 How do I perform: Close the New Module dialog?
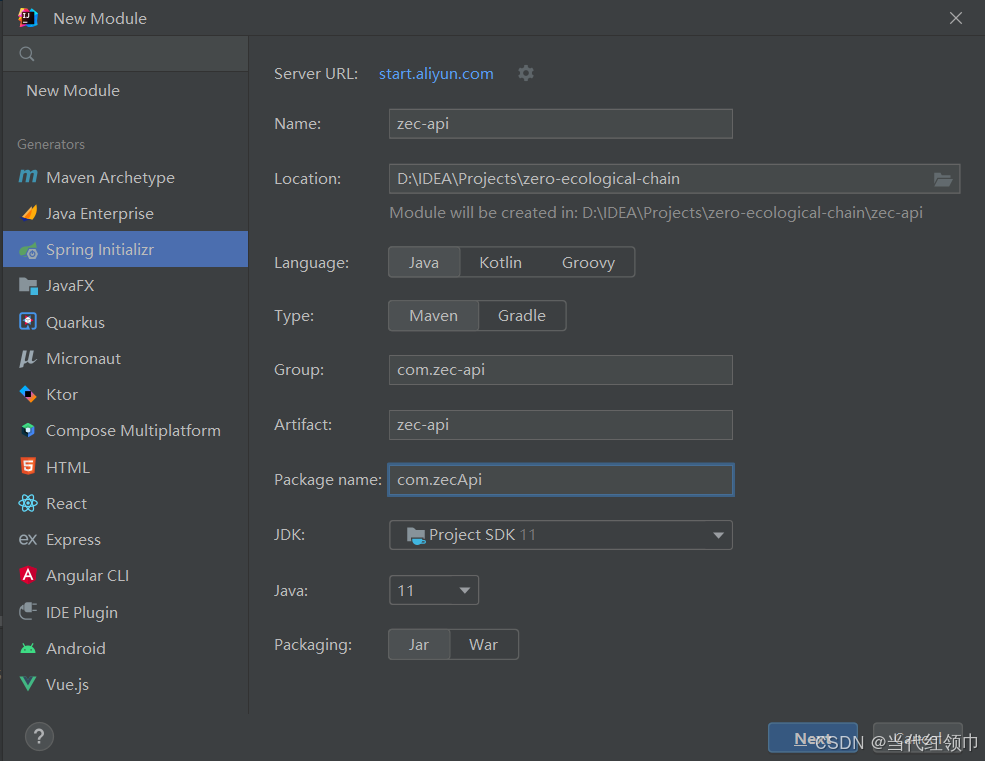955,18
